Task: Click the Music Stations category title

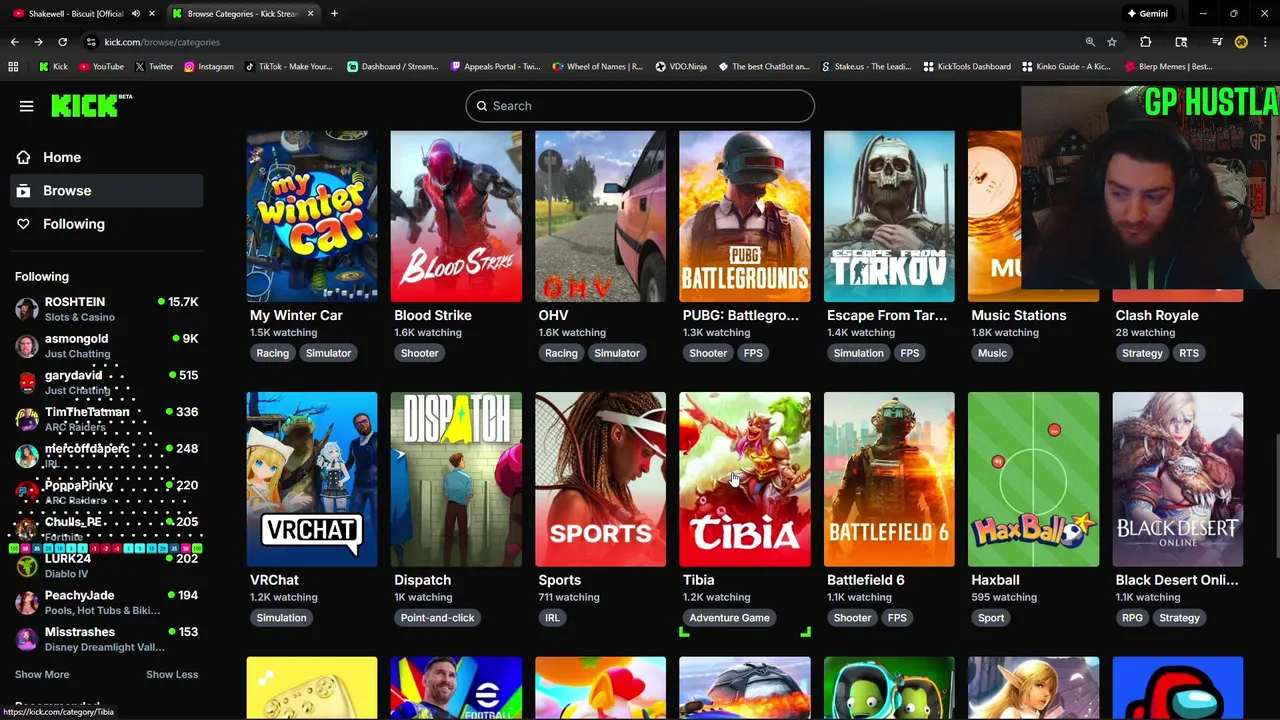Action: pyautogui.click(x=1018, y=315)
